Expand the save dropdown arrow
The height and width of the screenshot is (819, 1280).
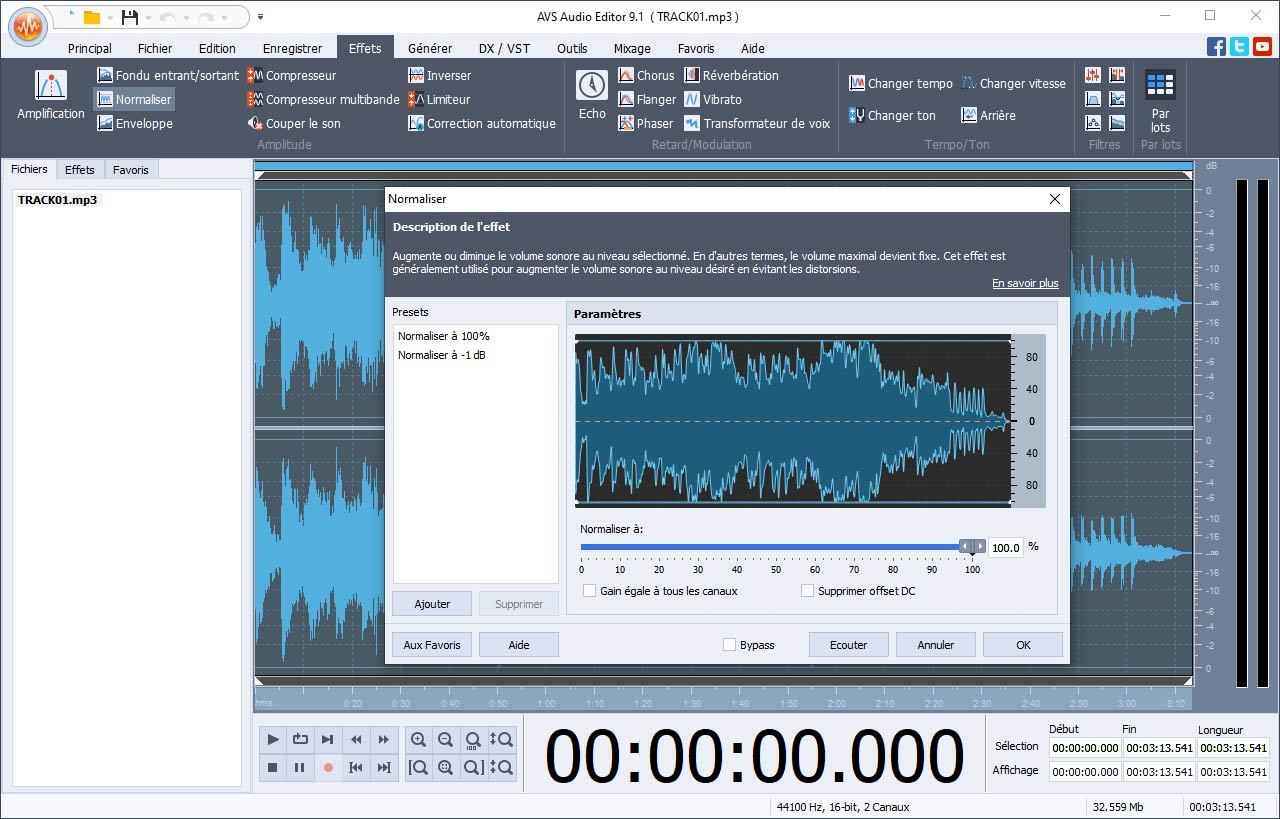pyautogui.click(x=147, y=17)
